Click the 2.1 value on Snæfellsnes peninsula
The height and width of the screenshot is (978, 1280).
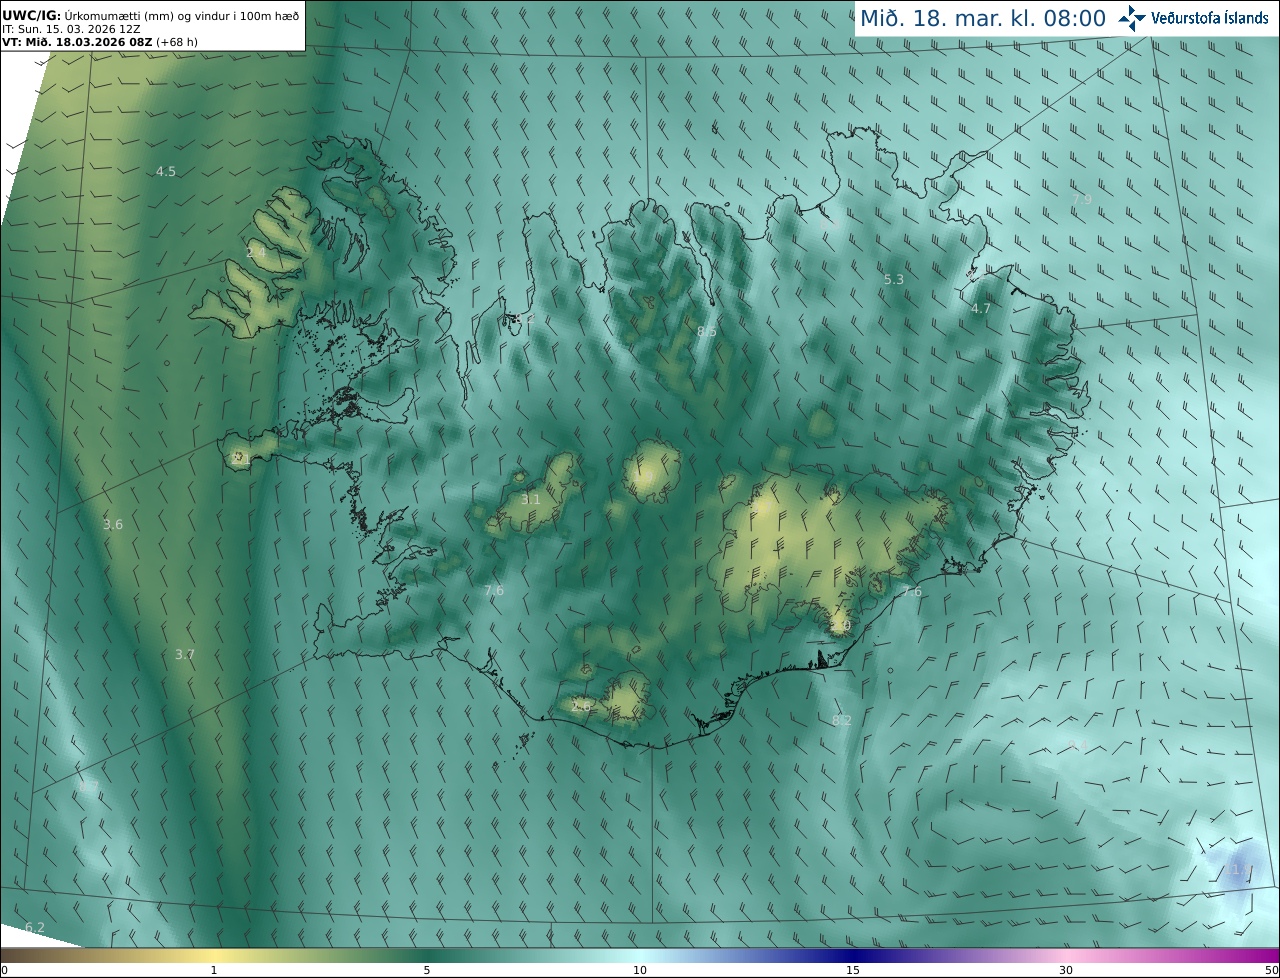(240, 458)
